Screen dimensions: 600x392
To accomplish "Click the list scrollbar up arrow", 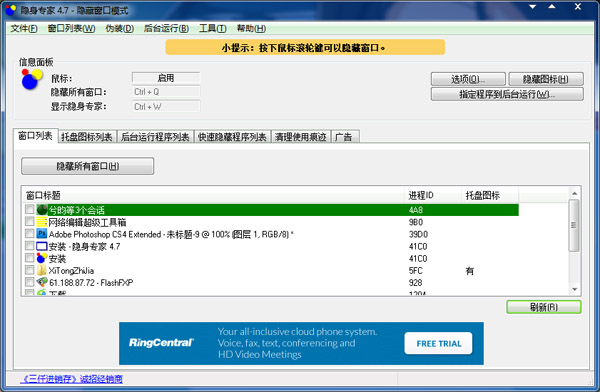I will coord(574,193).
